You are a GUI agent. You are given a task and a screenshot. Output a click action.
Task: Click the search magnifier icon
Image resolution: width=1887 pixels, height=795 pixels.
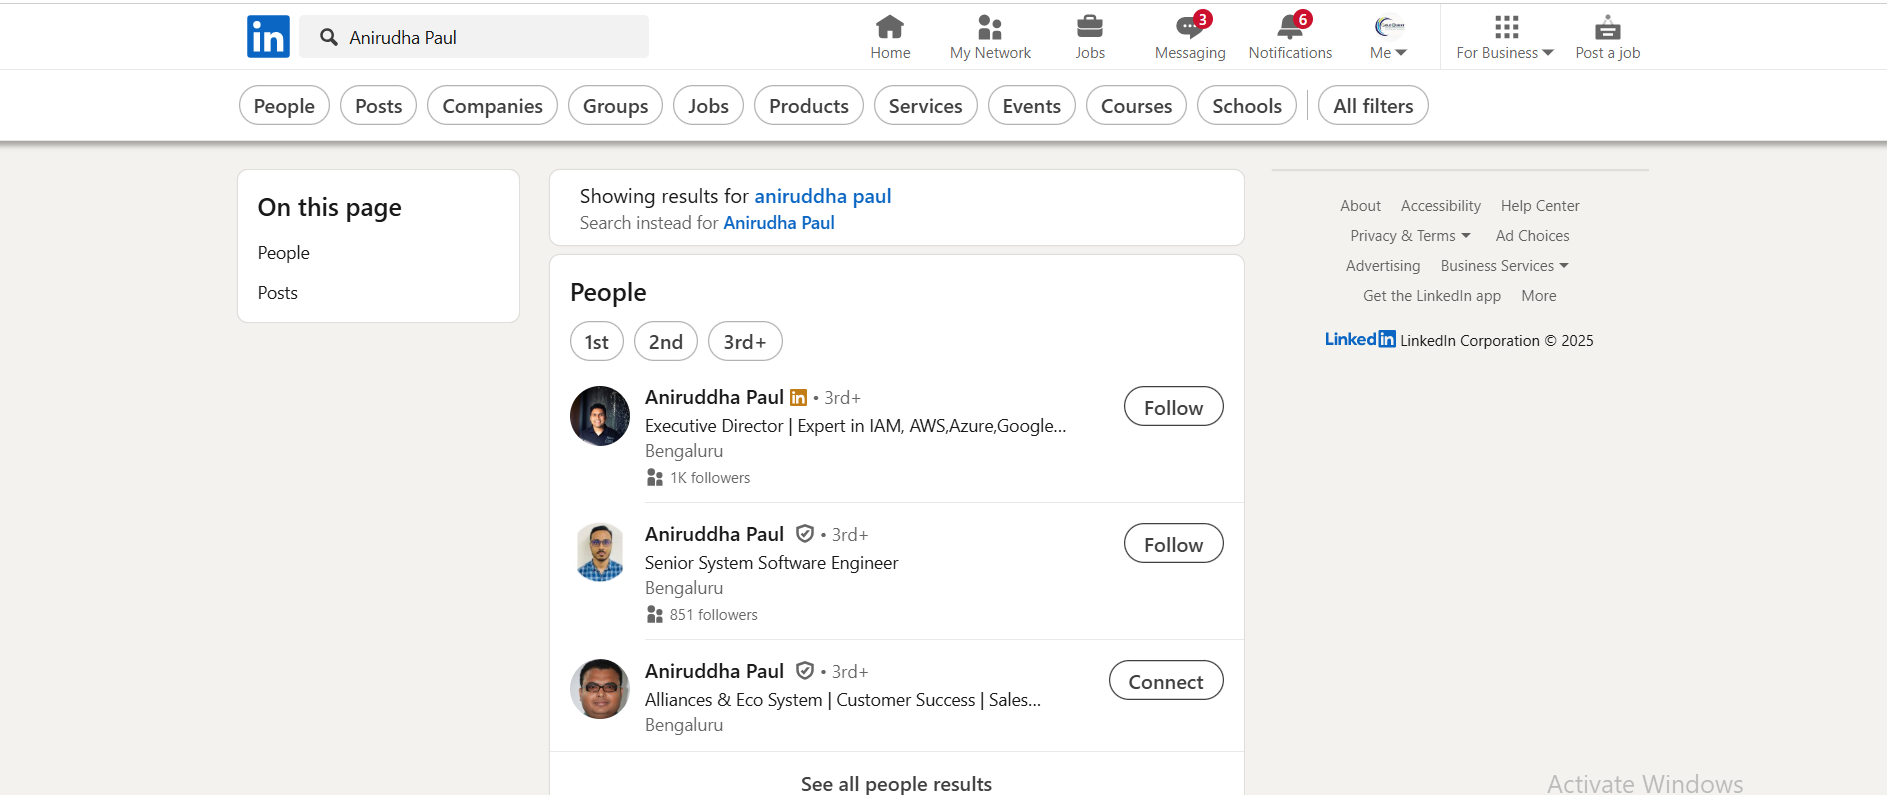point(328,37)
